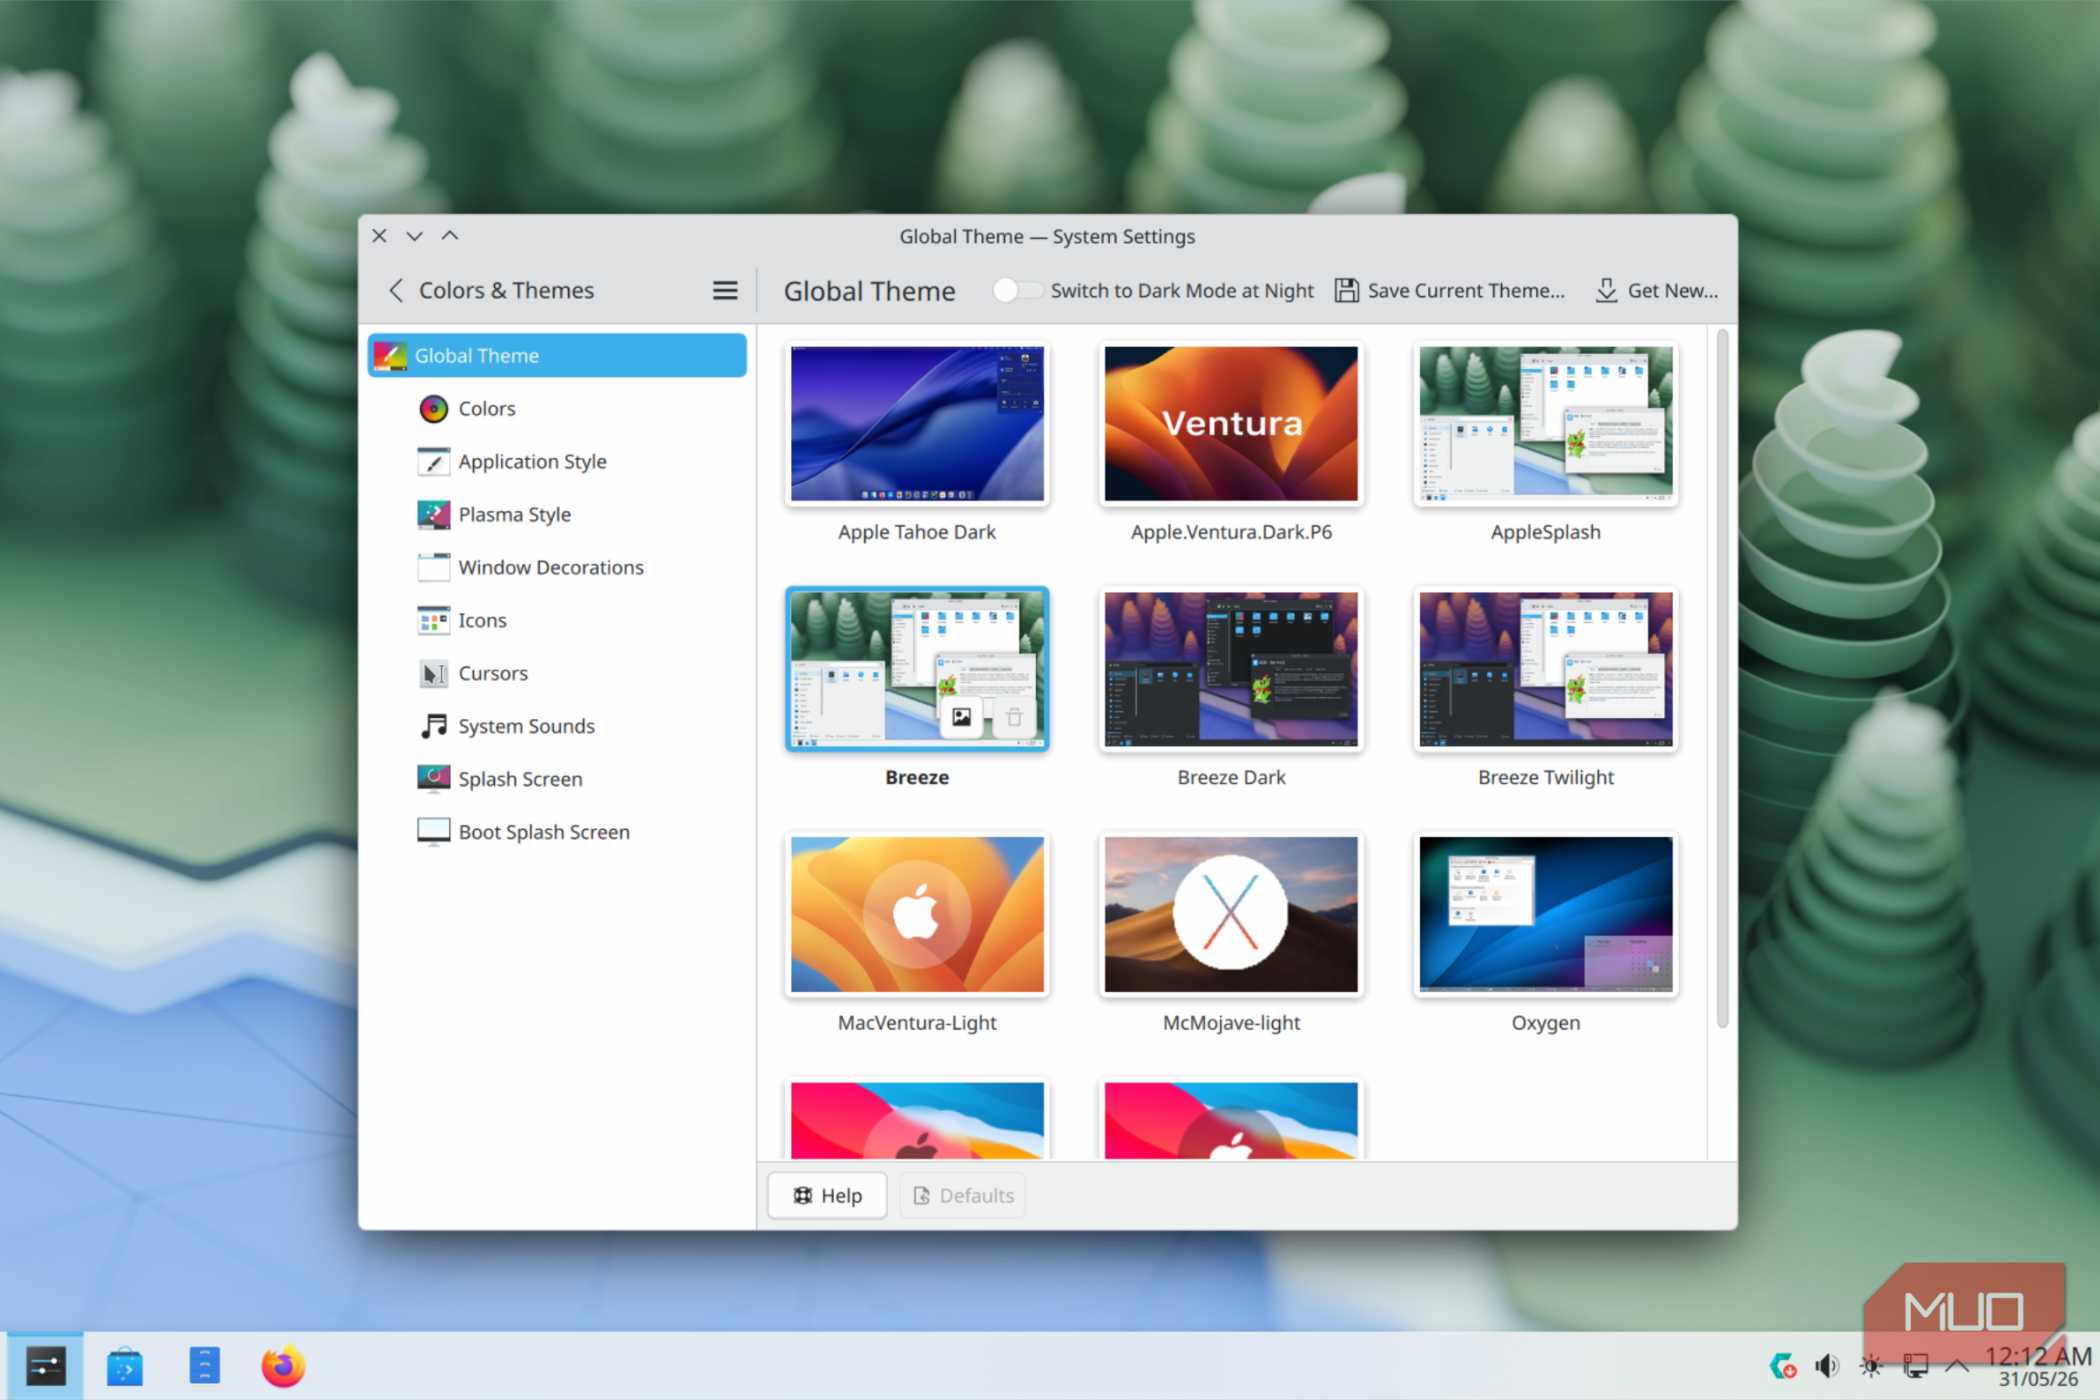Click Save Current Theme button
Viewport: 2100px width, 1400px height.
click(x=1450, y=291)
